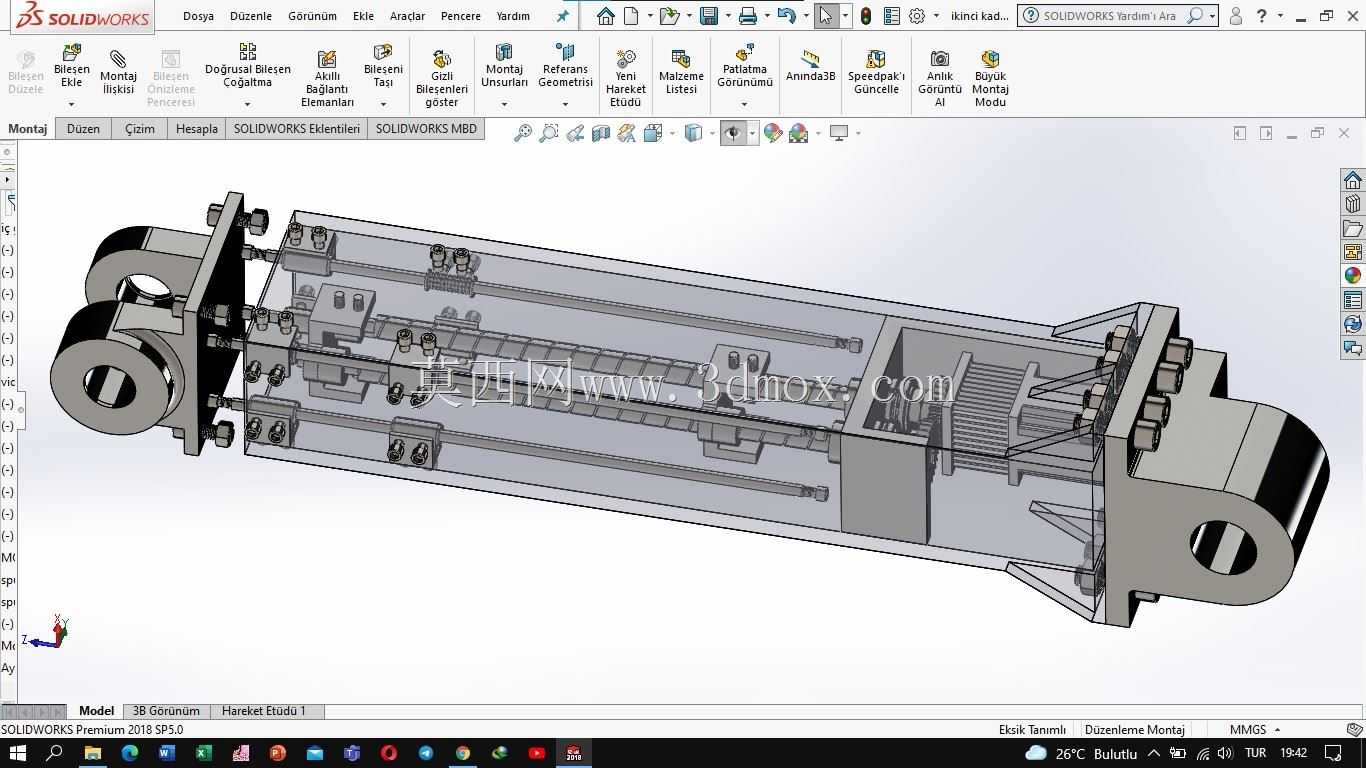Switch to the Hareket Etüdü 1 tab
Image resolution: width=1366 pixels, height=768 pixels.
point(264,711)
